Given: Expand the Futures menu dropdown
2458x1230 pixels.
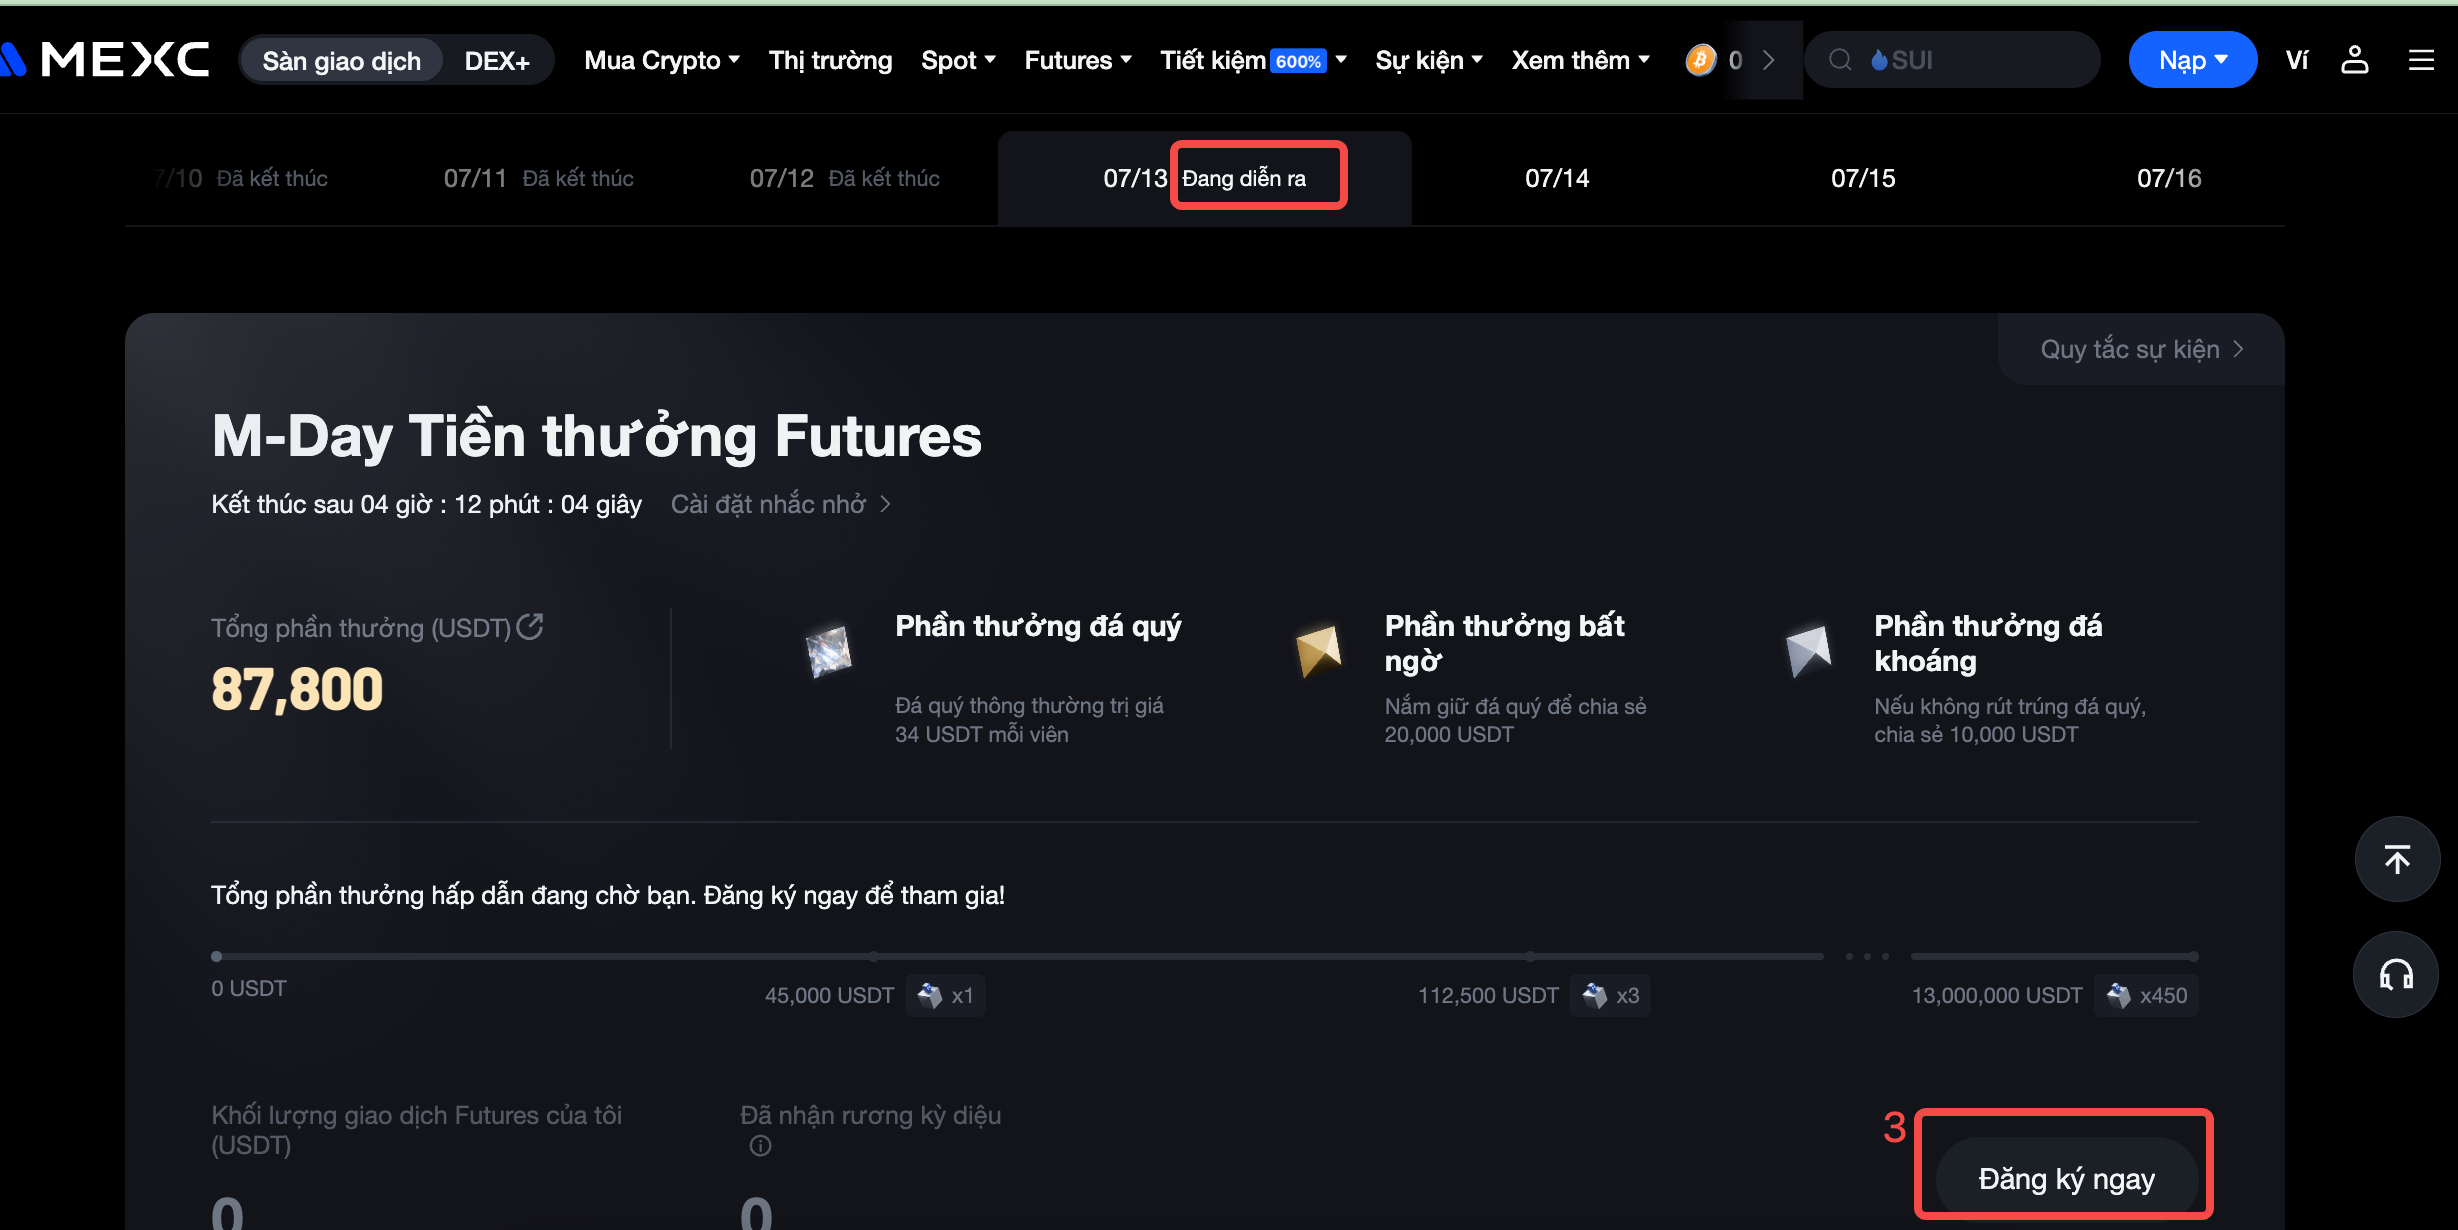Looking at the screenshot, I should pos(1078,60).
